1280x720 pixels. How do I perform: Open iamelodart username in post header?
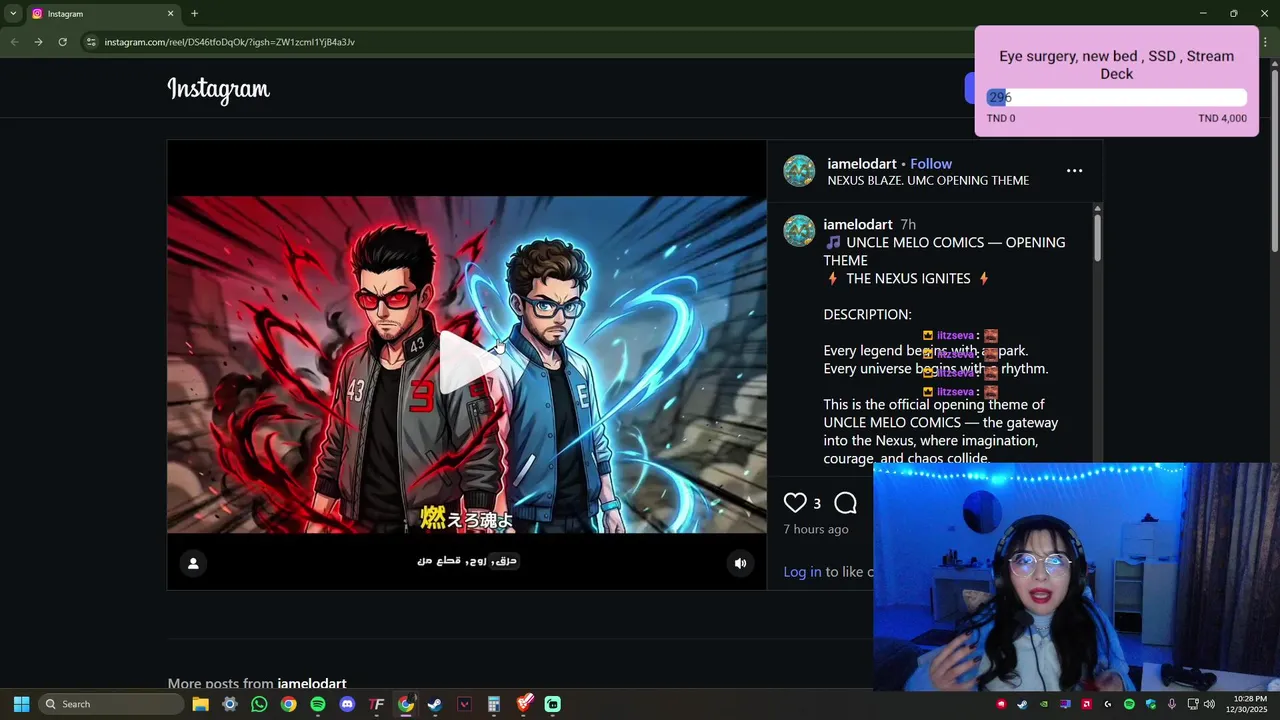point(862,164)
